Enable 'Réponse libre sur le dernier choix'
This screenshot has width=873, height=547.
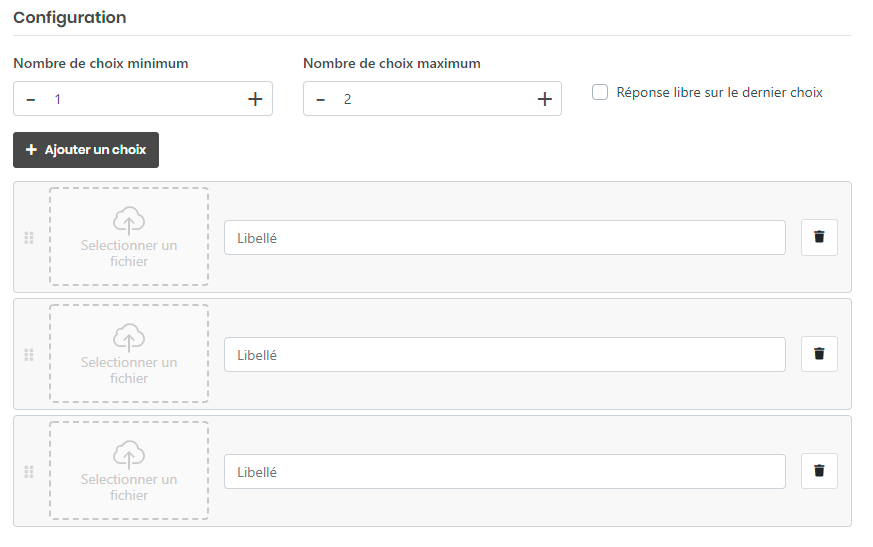coord(600,92)
